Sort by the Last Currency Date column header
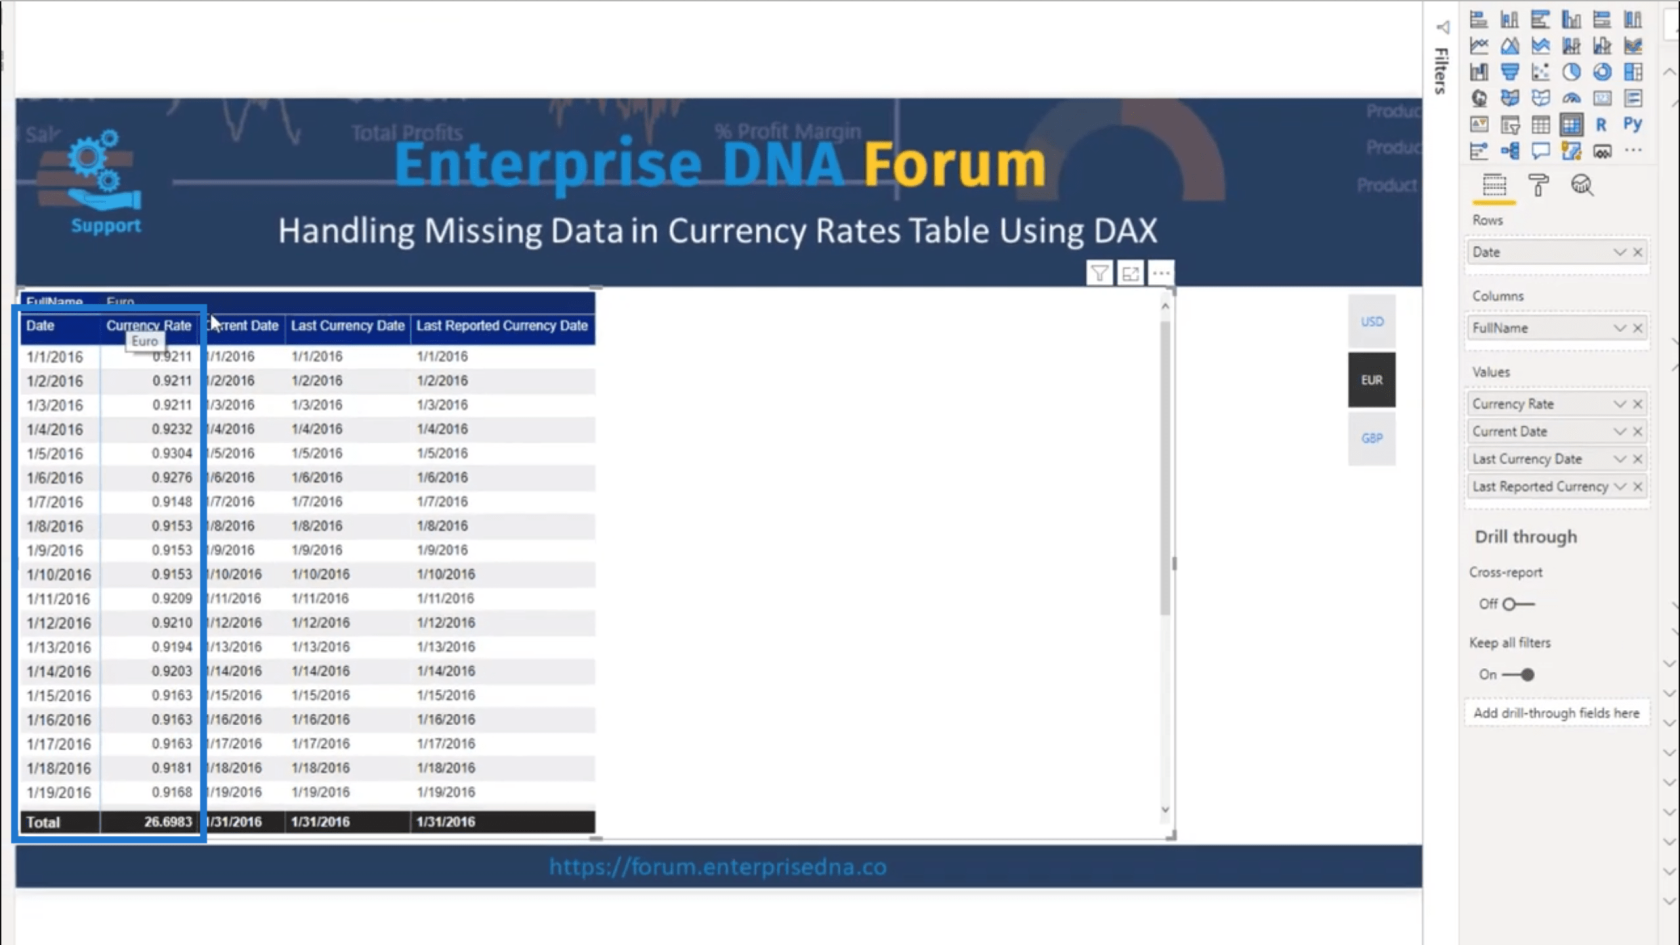This screenshot has height=945, width=1680. (x=347, y=326)
